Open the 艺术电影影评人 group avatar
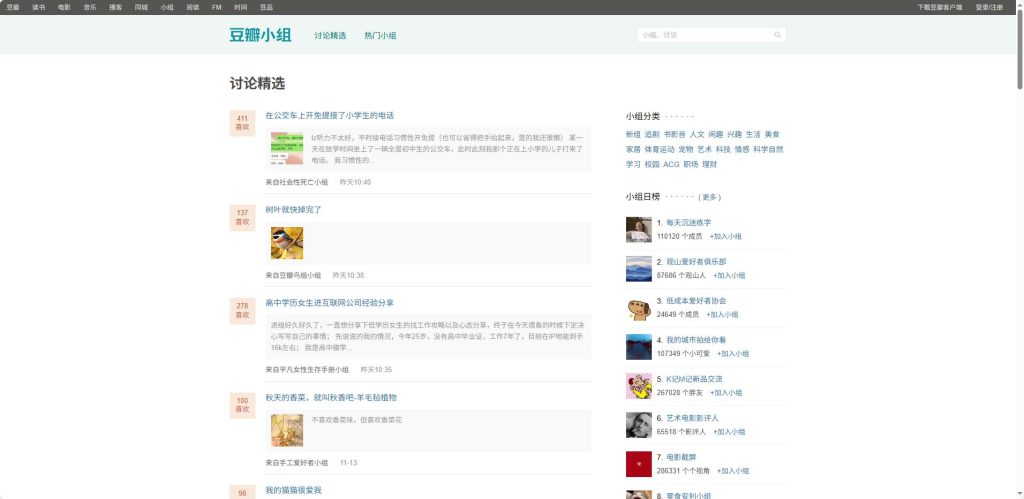 point(639,425)
